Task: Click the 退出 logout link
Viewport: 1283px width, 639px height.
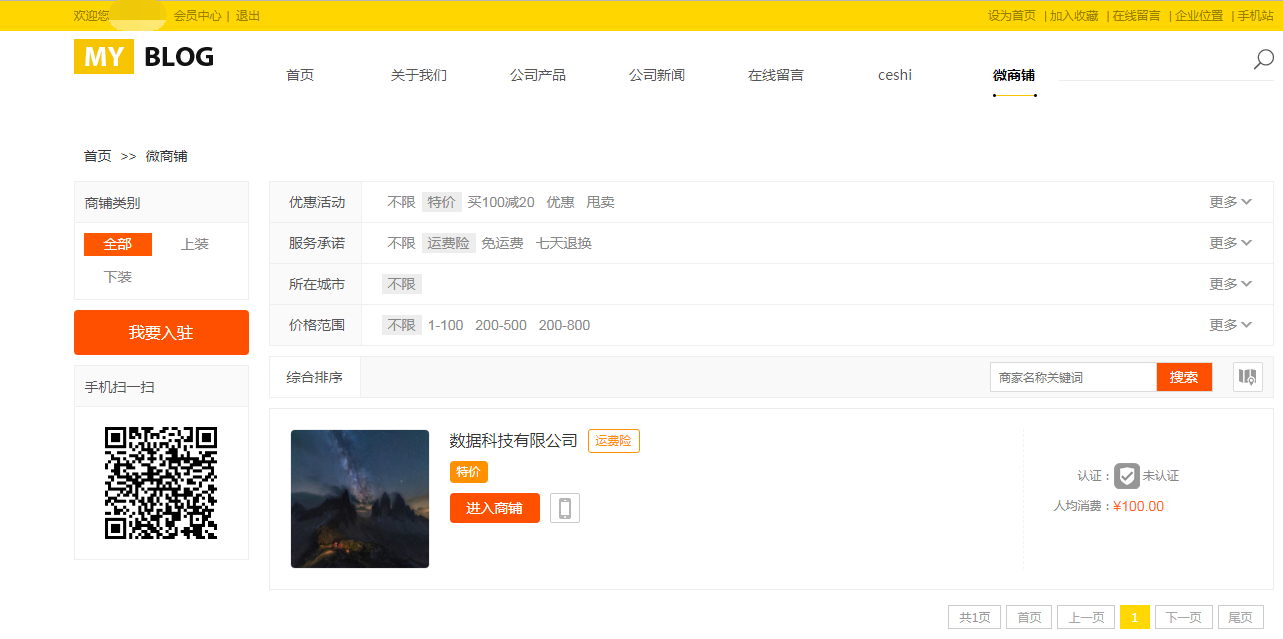Action: (x=248, y=16)
